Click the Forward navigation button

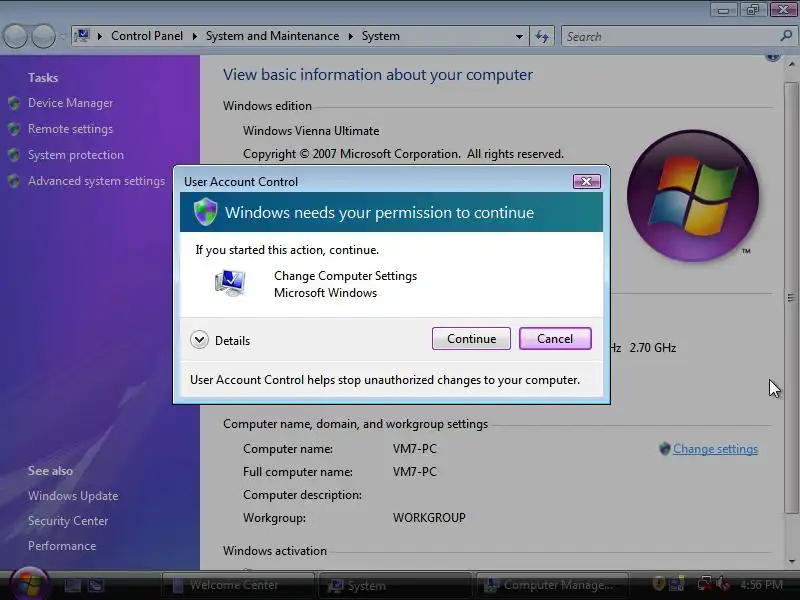point(43,37)
